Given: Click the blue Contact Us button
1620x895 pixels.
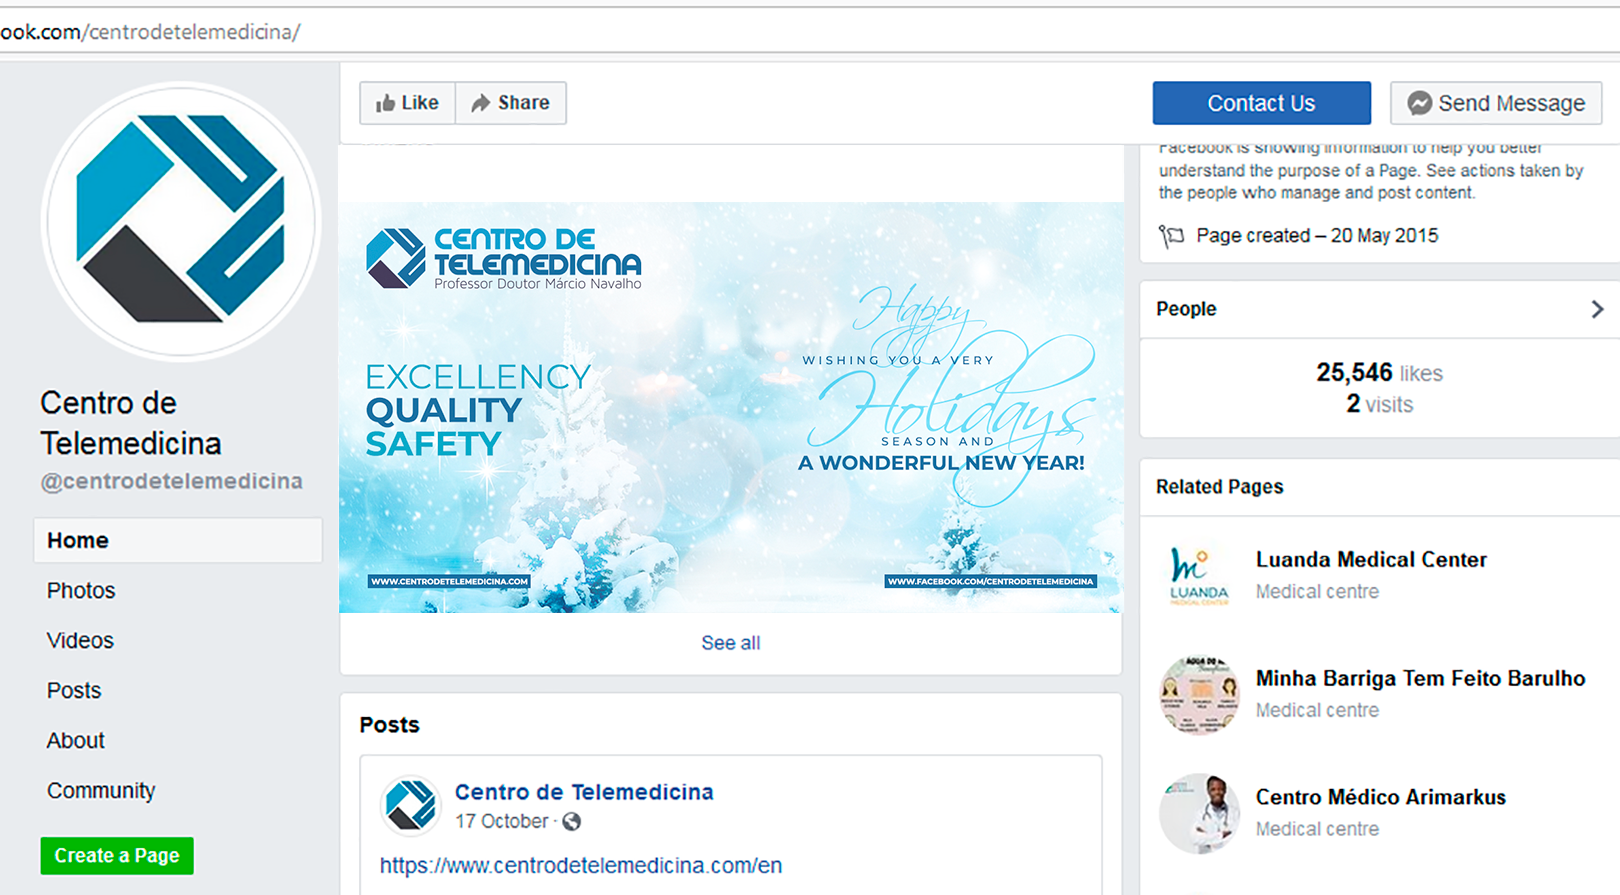Looking at the screenshot, I should coord(1261,103).
